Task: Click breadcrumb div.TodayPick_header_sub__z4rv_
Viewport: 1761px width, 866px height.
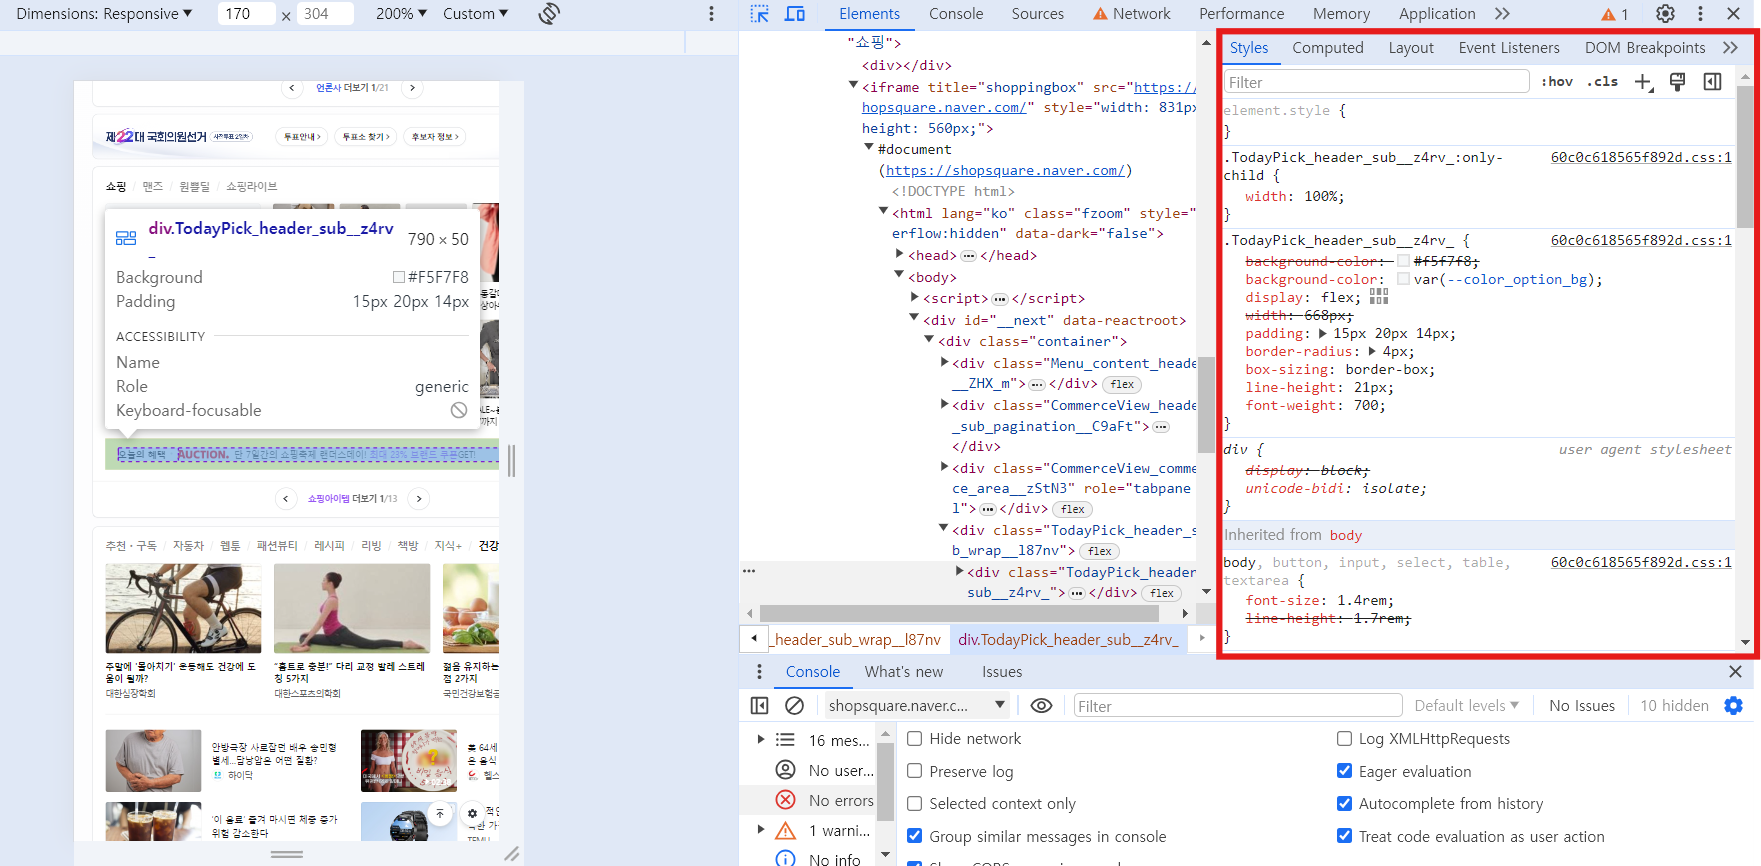Action: [1067, 640]
